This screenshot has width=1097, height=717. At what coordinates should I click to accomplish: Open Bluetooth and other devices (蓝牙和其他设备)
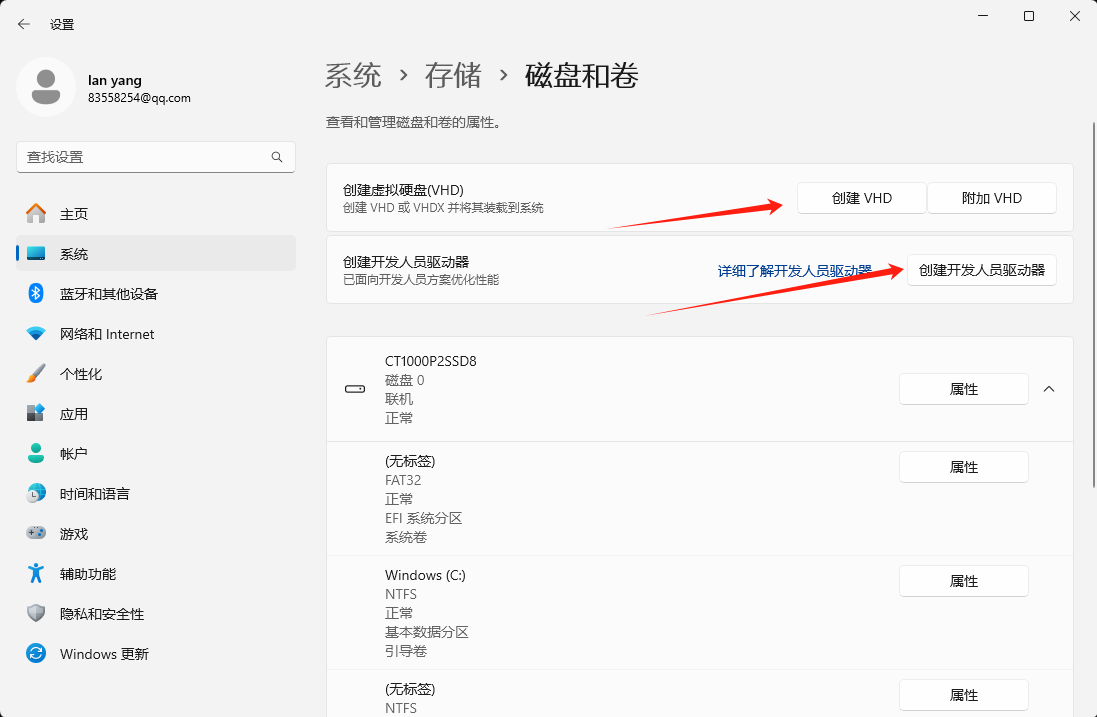click(x=156, y=293)
